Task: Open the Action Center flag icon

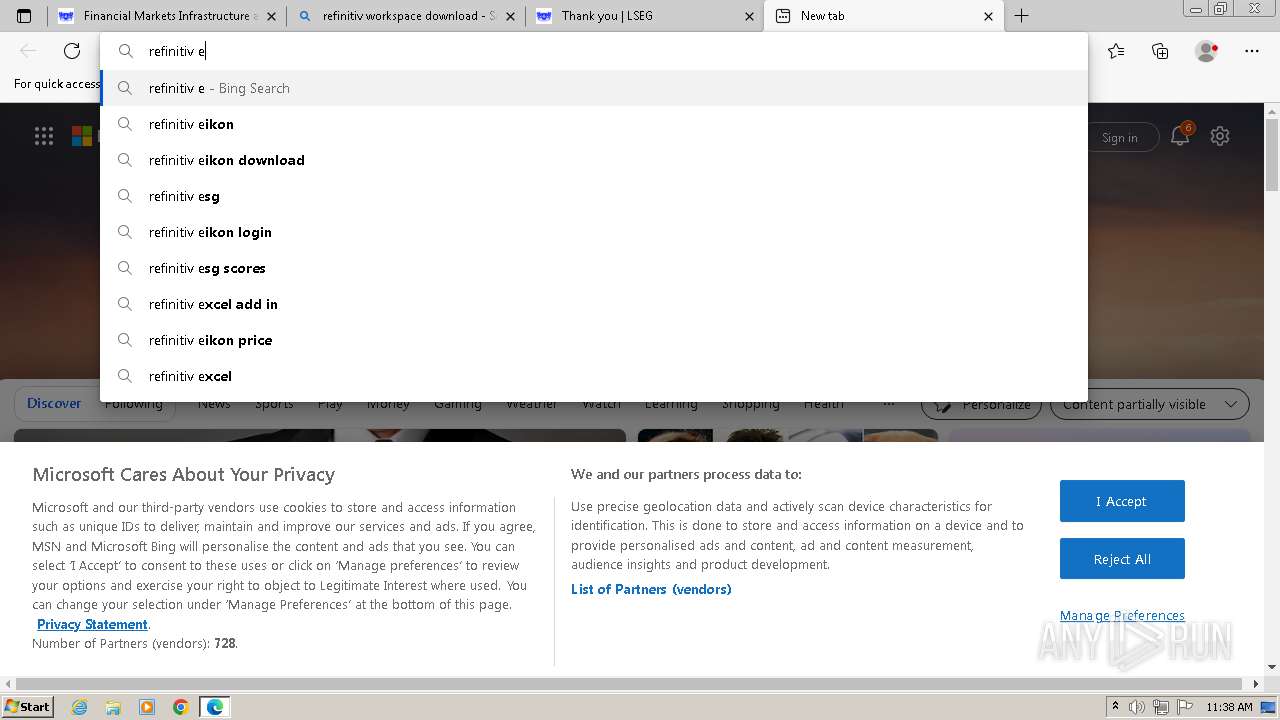Action: pos(1183,707)
